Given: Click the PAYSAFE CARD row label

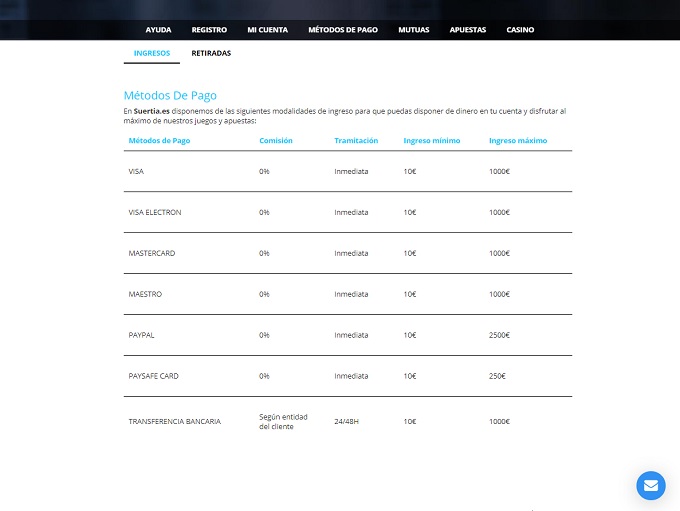Looking at the screenshot, I should pos(154,376).
